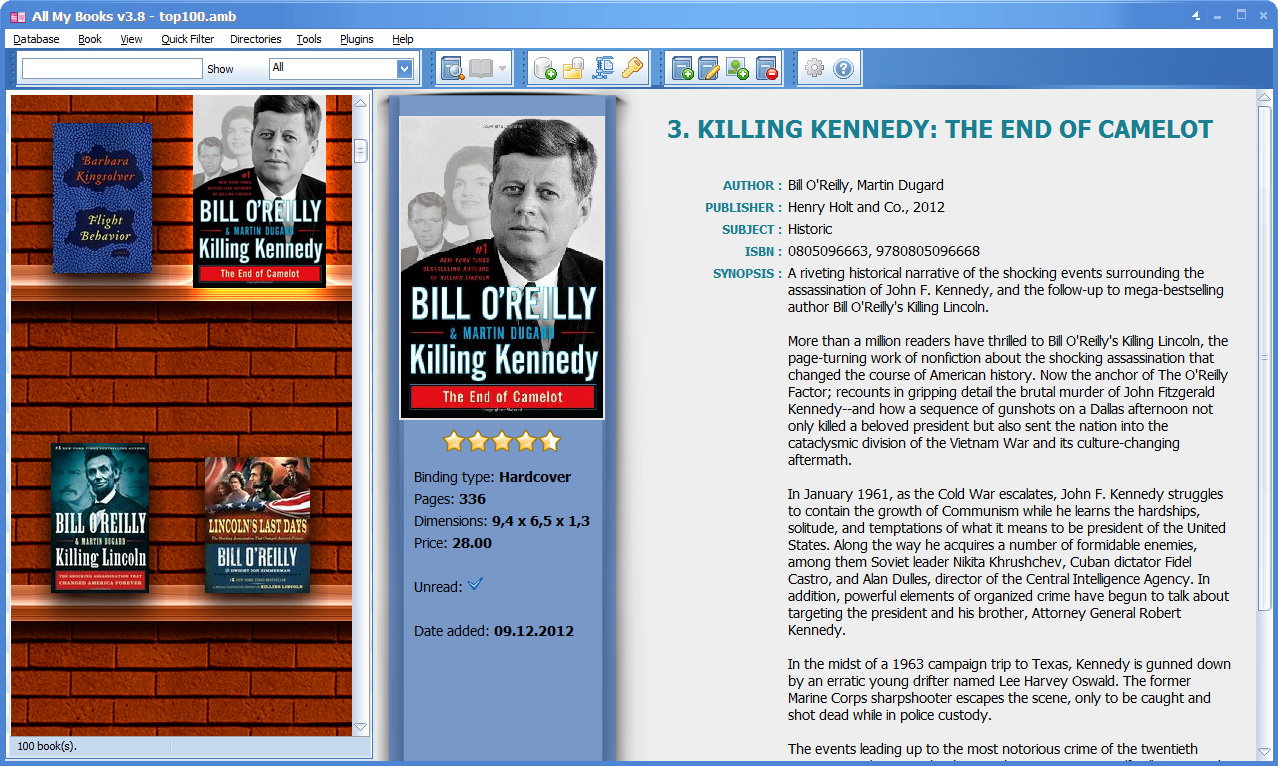1278x766 pixels.
Task: Click details pane scrollbar down arrow
Action: click(1264, 751)
